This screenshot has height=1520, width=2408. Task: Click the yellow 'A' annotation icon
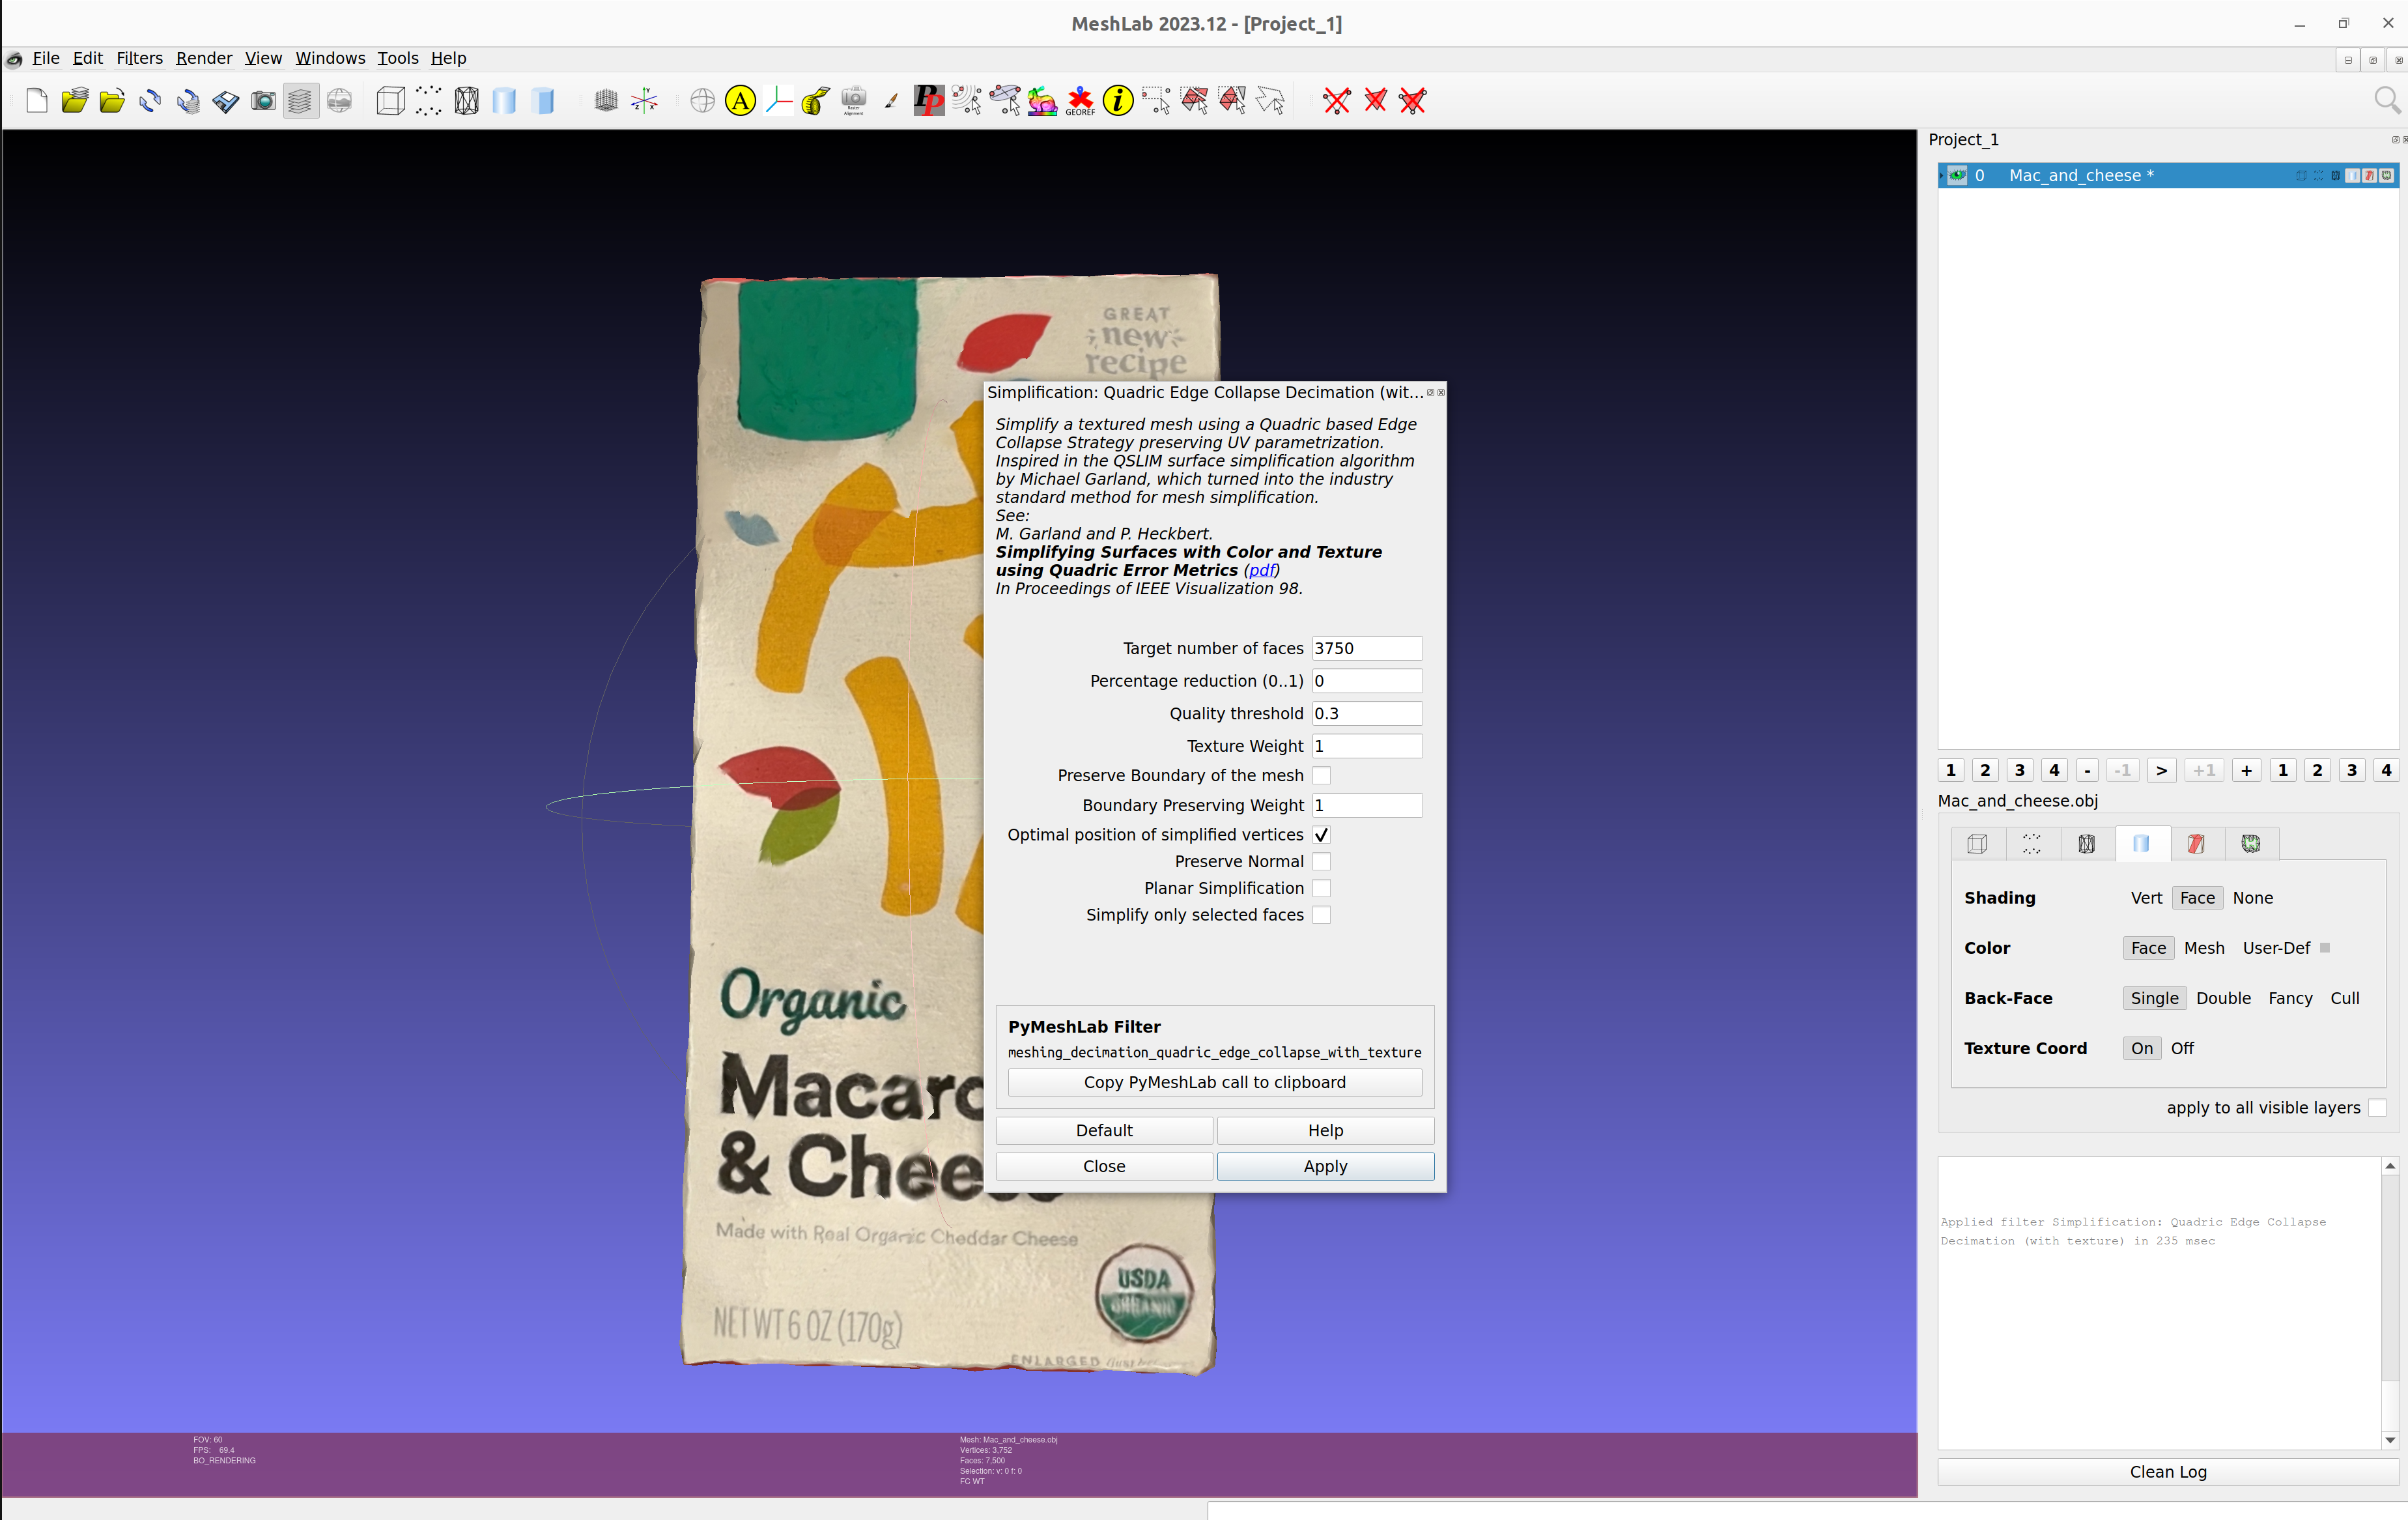[x=740, y=100]
